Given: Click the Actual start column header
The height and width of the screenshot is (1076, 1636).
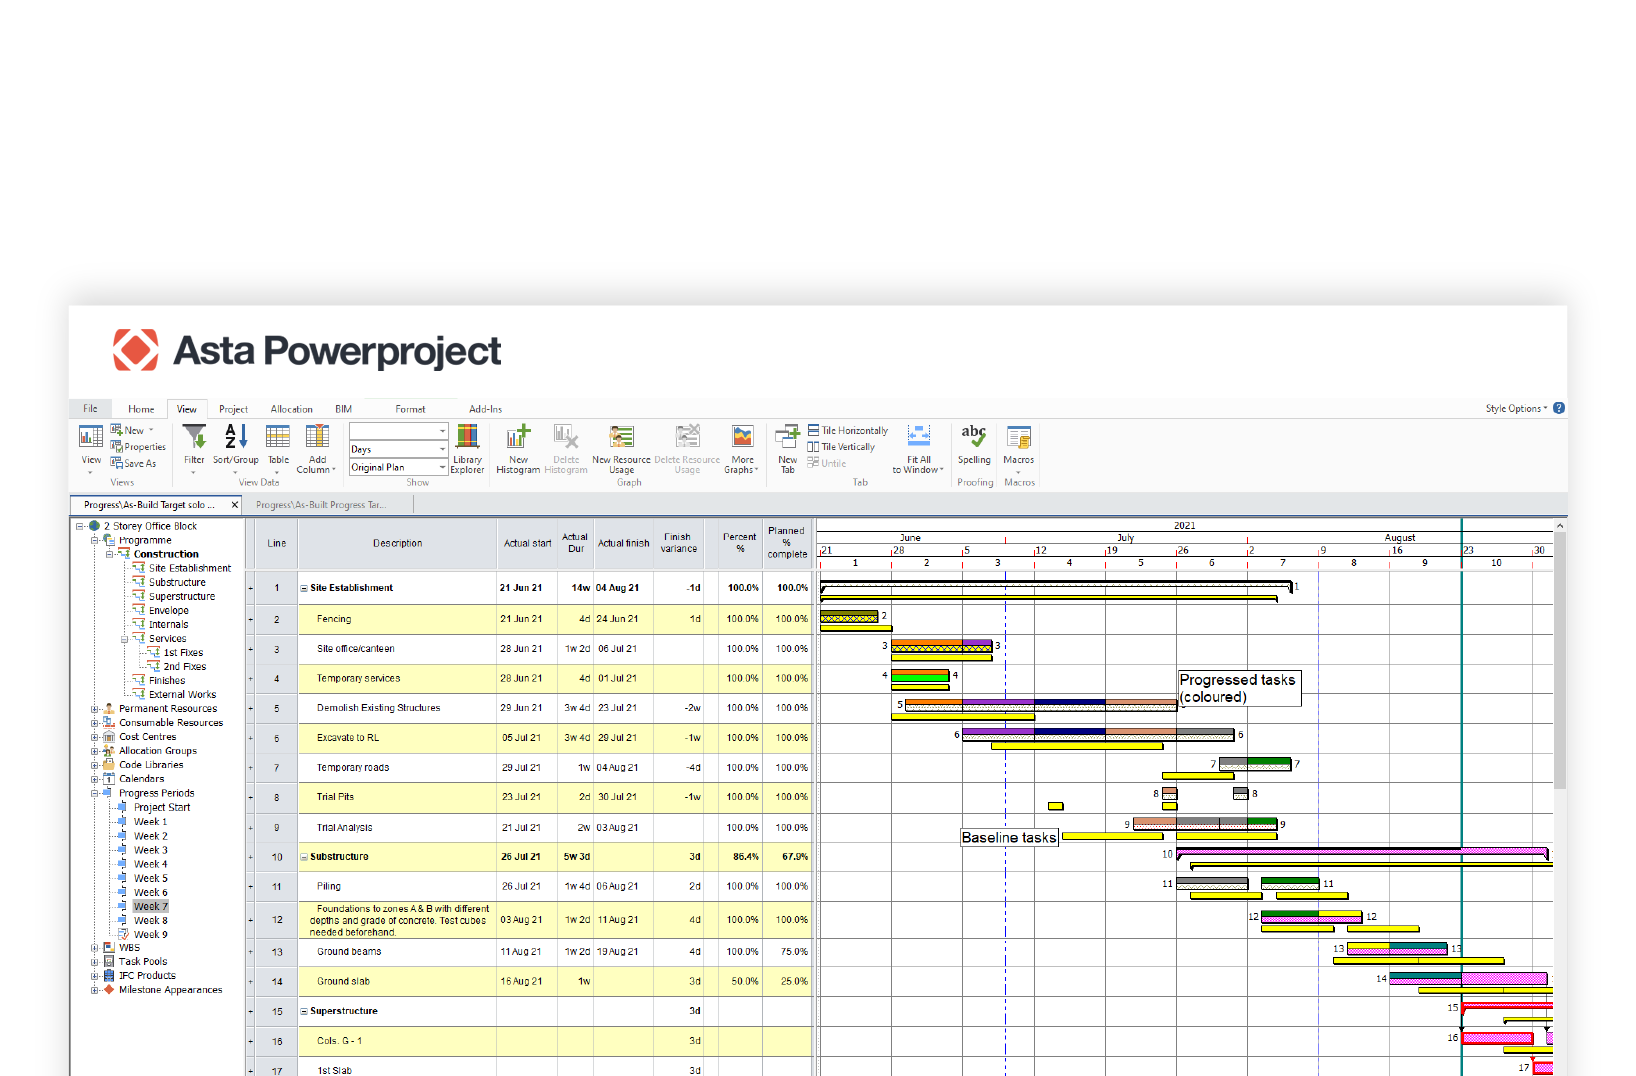Looking at the screenshot, I should click(527, 543).
